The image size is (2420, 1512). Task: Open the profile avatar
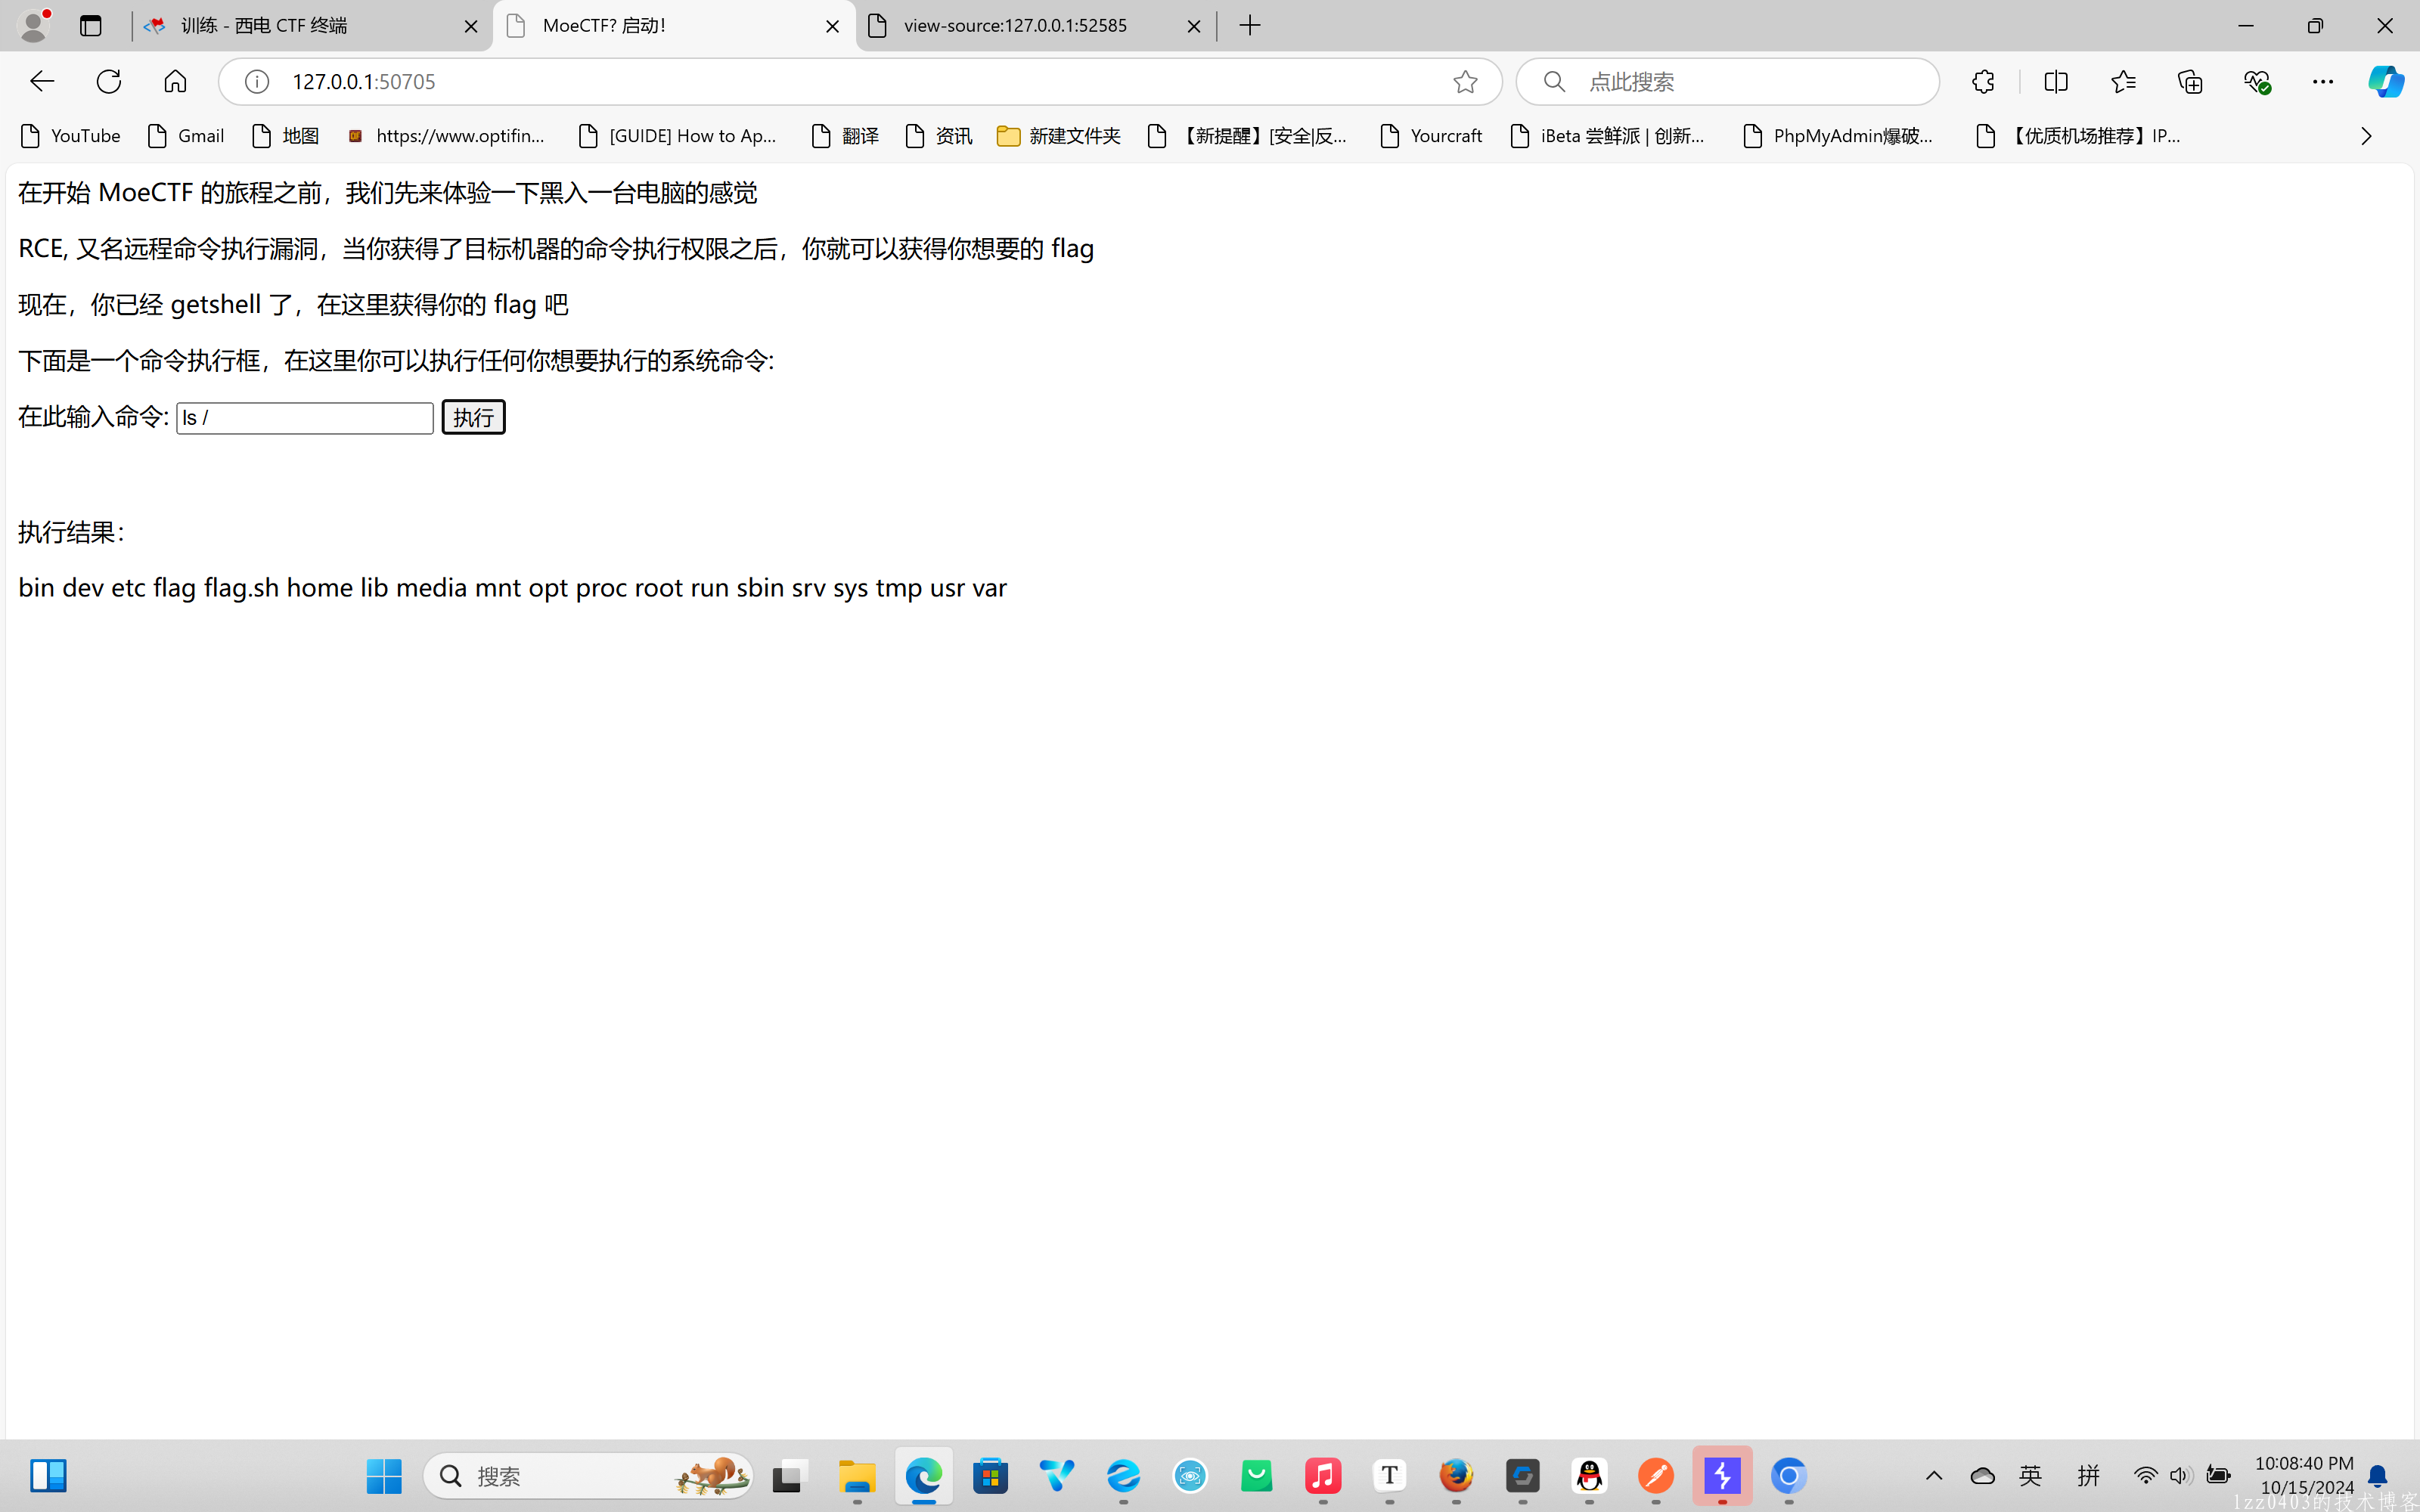[34, 25]
